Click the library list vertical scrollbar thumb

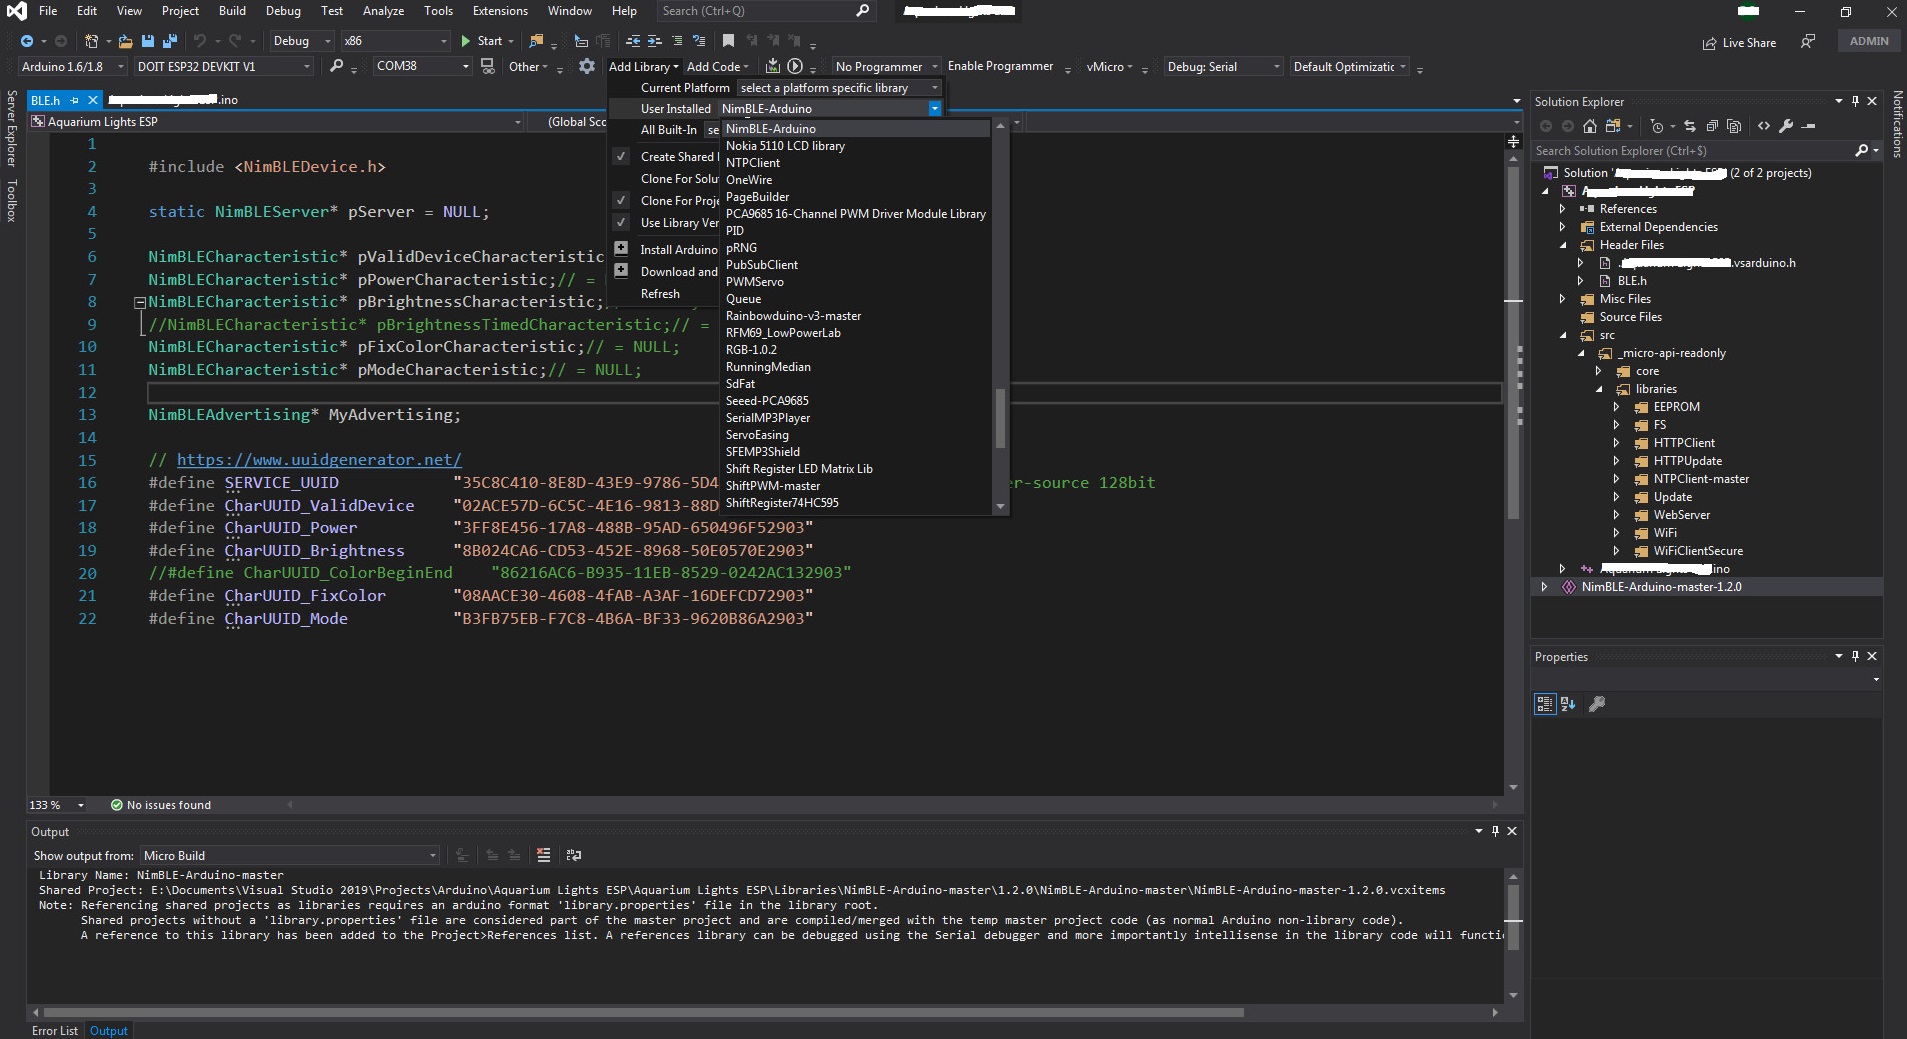tap(1000, 418)
